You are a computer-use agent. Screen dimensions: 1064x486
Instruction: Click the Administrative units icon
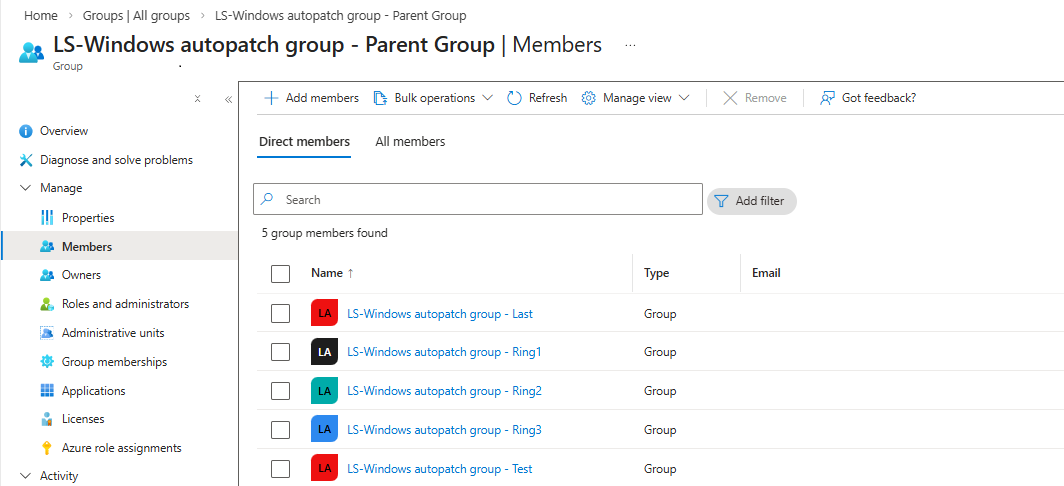pyautogui.click(x=47, y=333)
